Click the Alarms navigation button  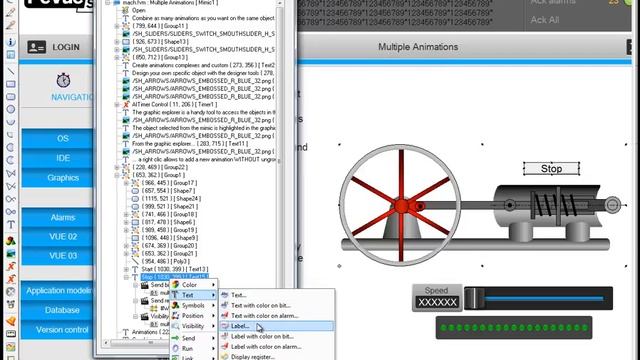(x=57, y=218)
